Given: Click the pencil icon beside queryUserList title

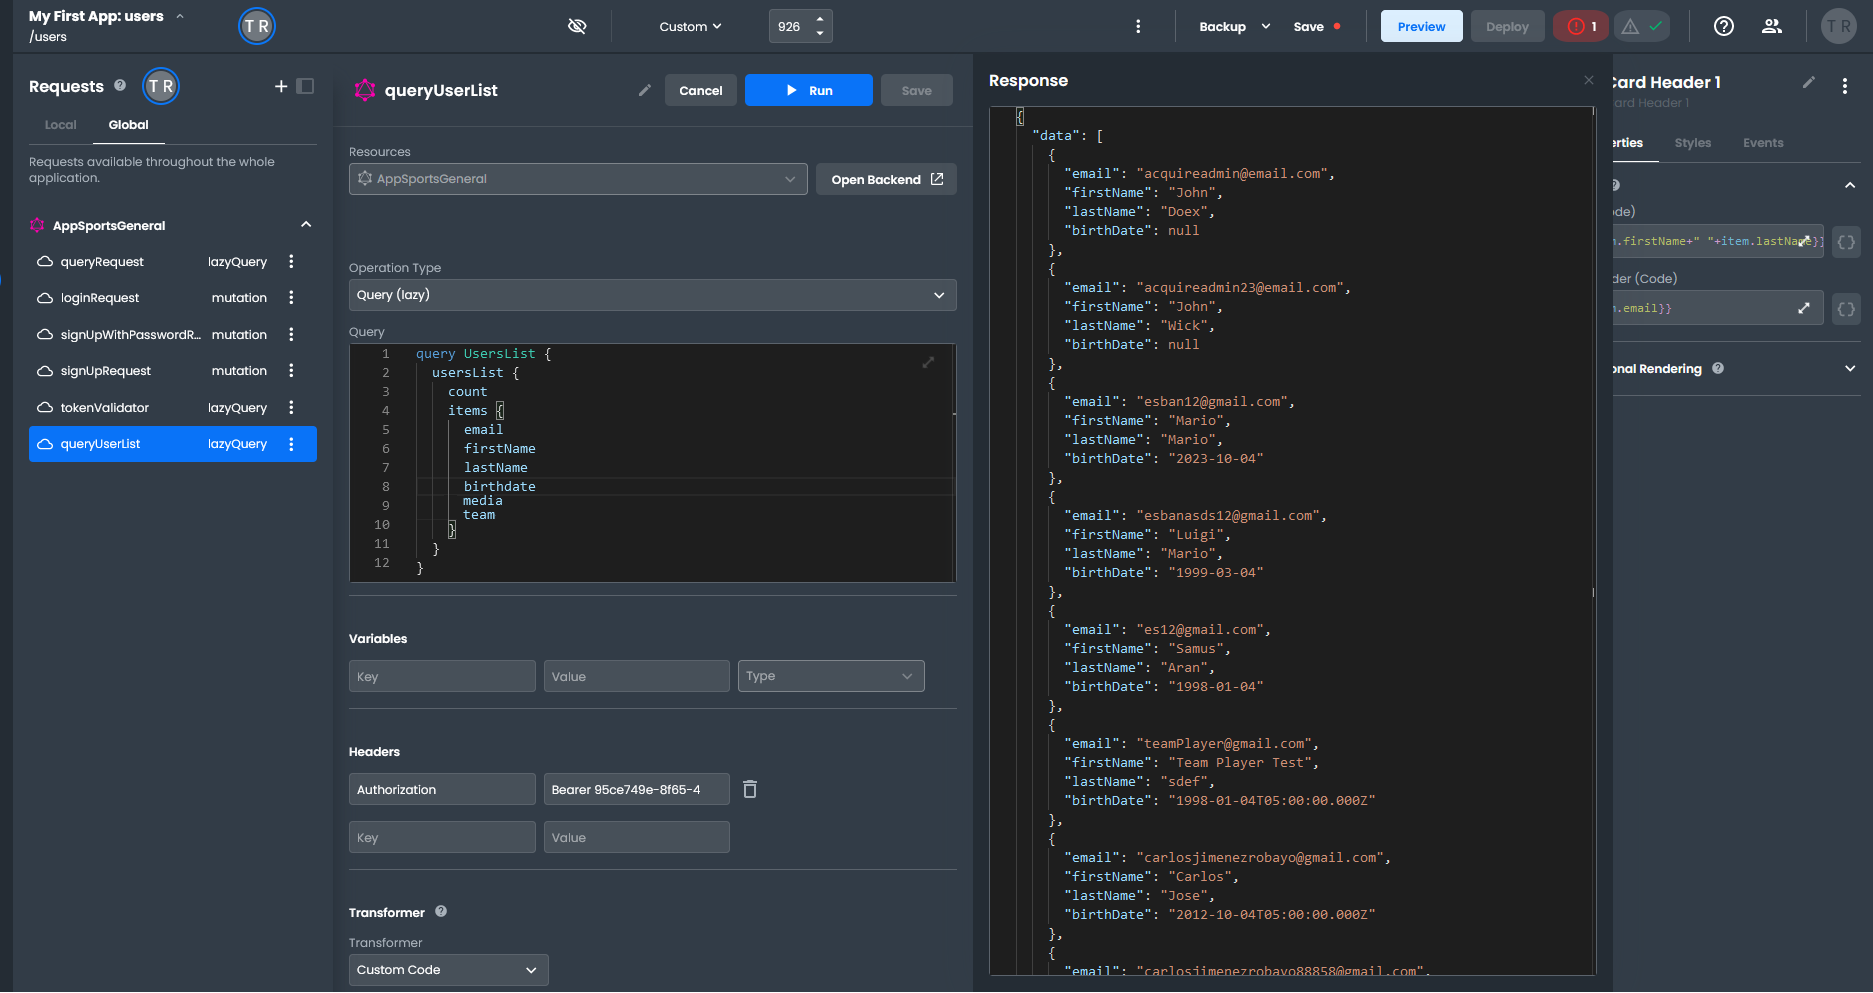Looking at the screenshot, I should (x=645, y=90).
